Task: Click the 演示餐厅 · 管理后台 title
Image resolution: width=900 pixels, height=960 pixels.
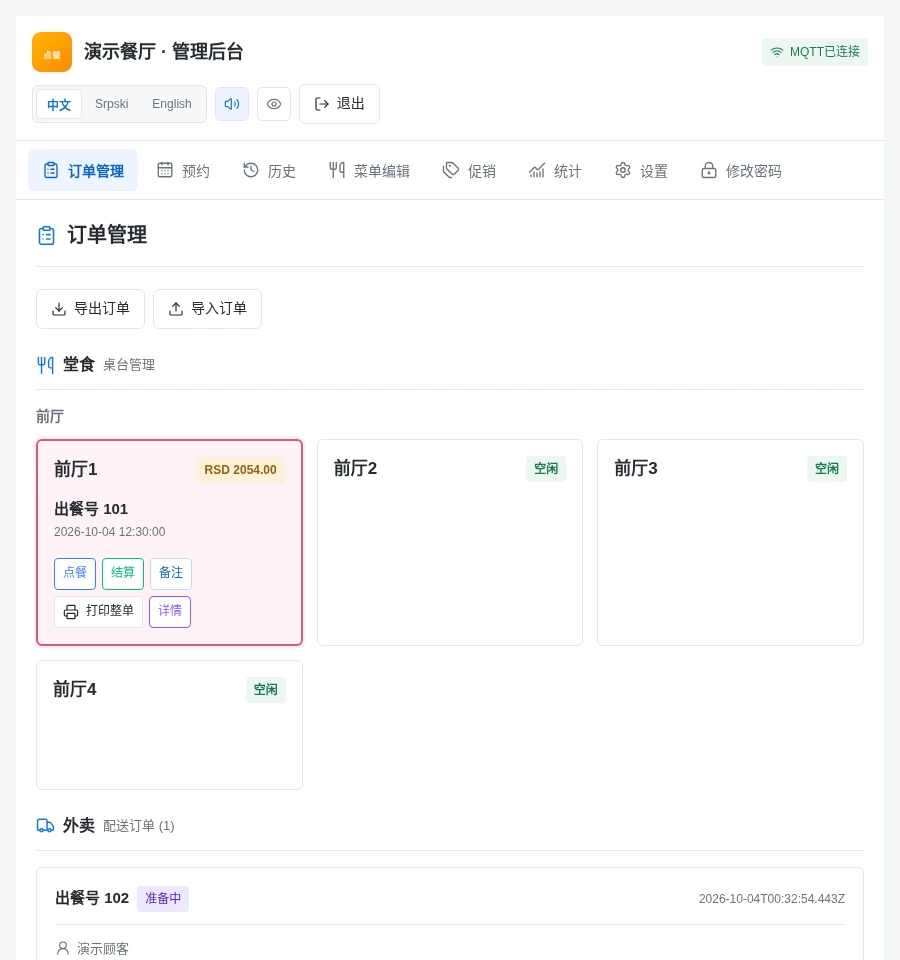Action: pyautogui.click(x=163, y=52)
